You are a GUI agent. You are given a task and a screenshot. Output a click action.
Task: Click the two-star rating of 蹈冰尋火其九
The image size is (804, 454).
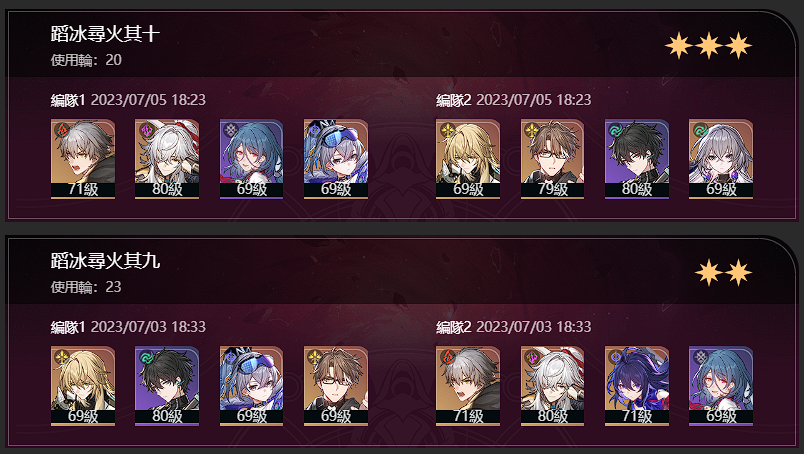723,272
